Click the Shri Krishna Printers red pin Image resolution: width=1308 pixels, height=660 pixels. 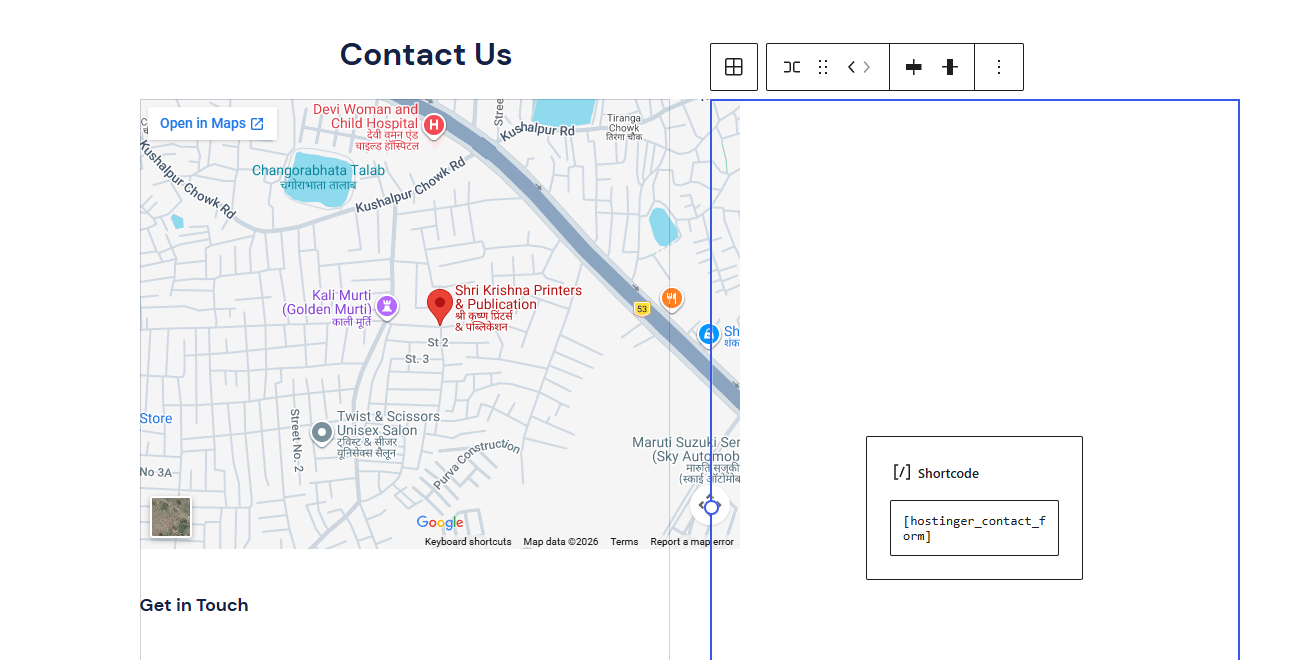[440, 307]
